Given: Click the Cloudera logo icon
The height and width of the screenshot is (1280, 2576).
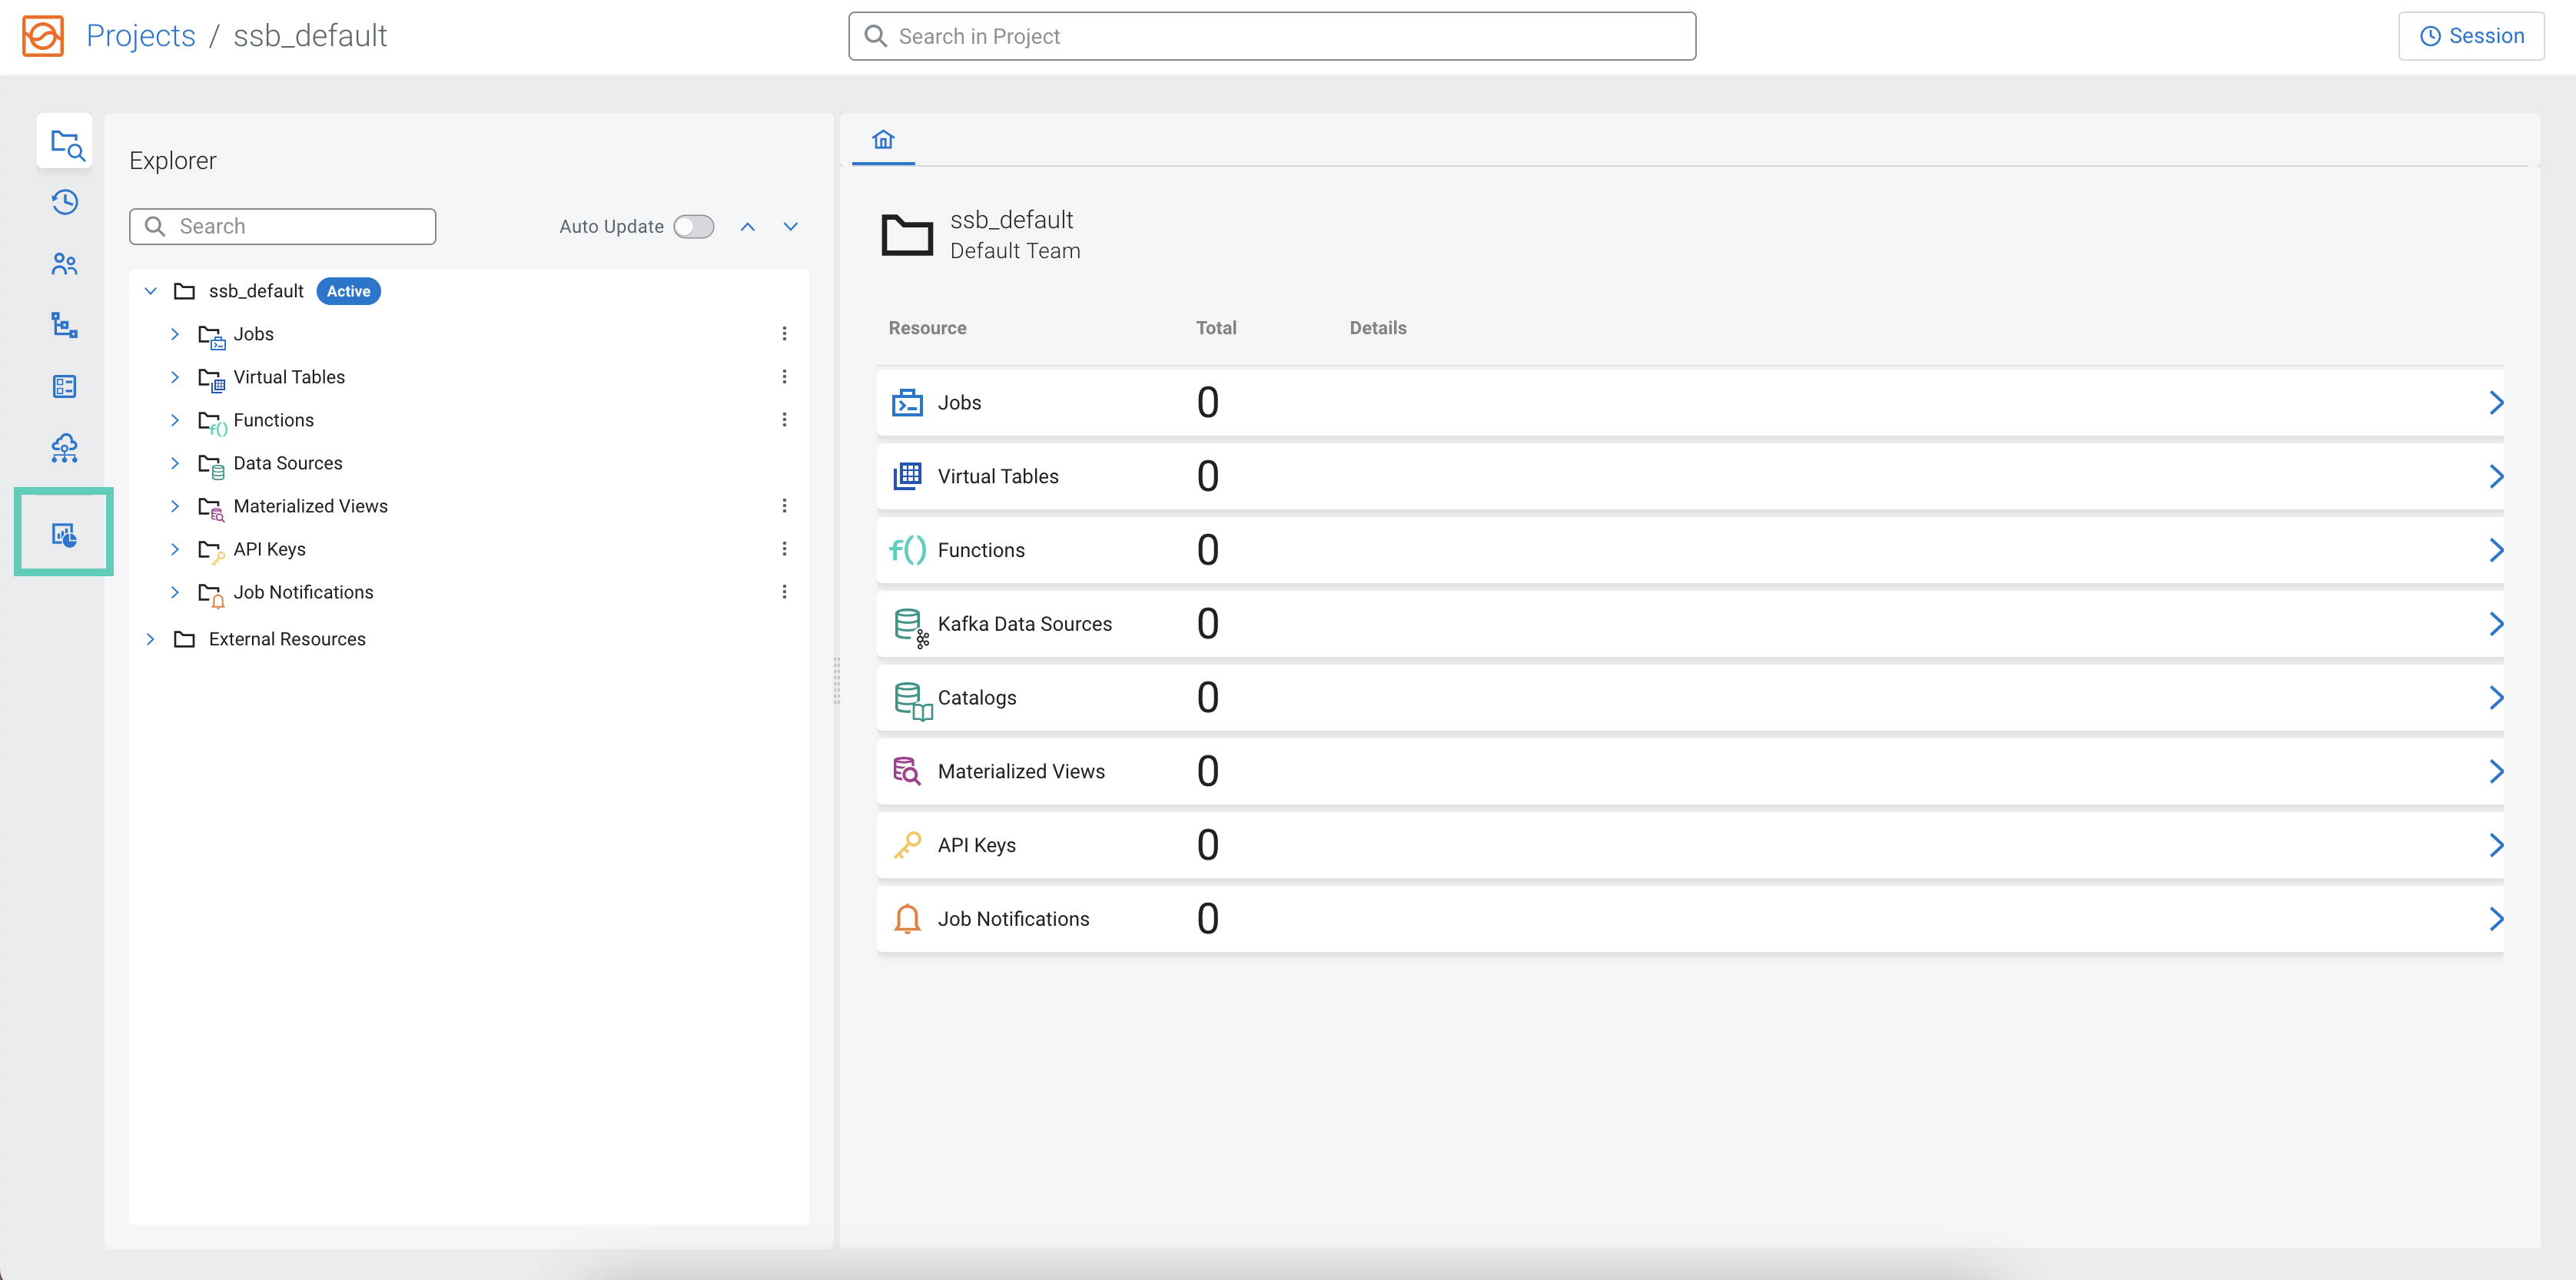Looking at the screenshot, I should 43,36.
